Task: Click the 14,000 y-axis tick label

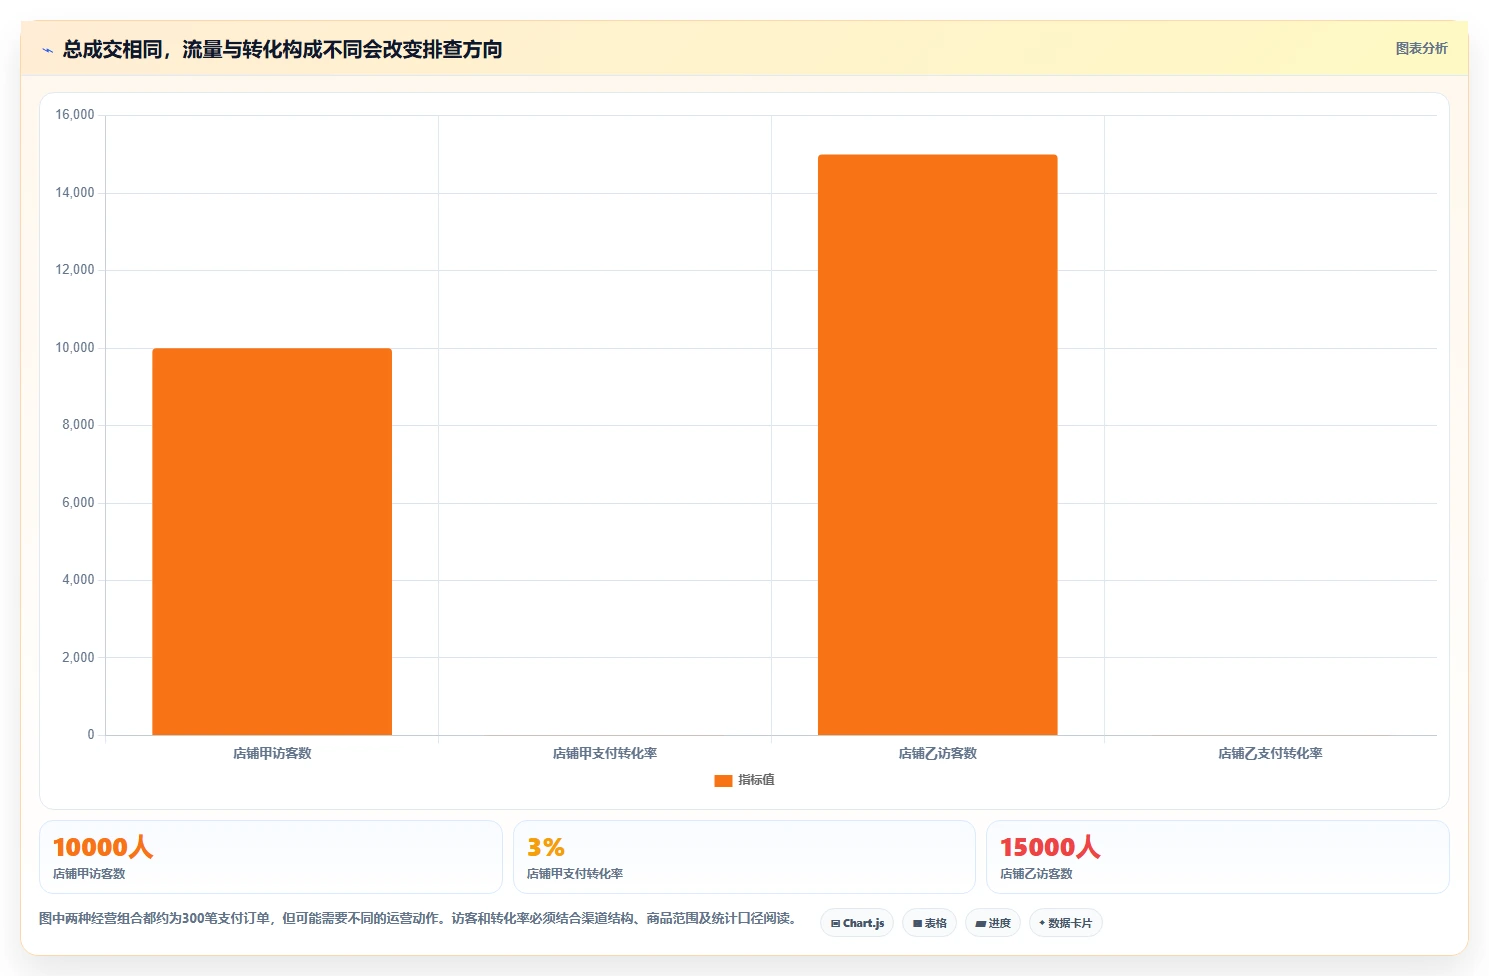Action: click(75, 193)
